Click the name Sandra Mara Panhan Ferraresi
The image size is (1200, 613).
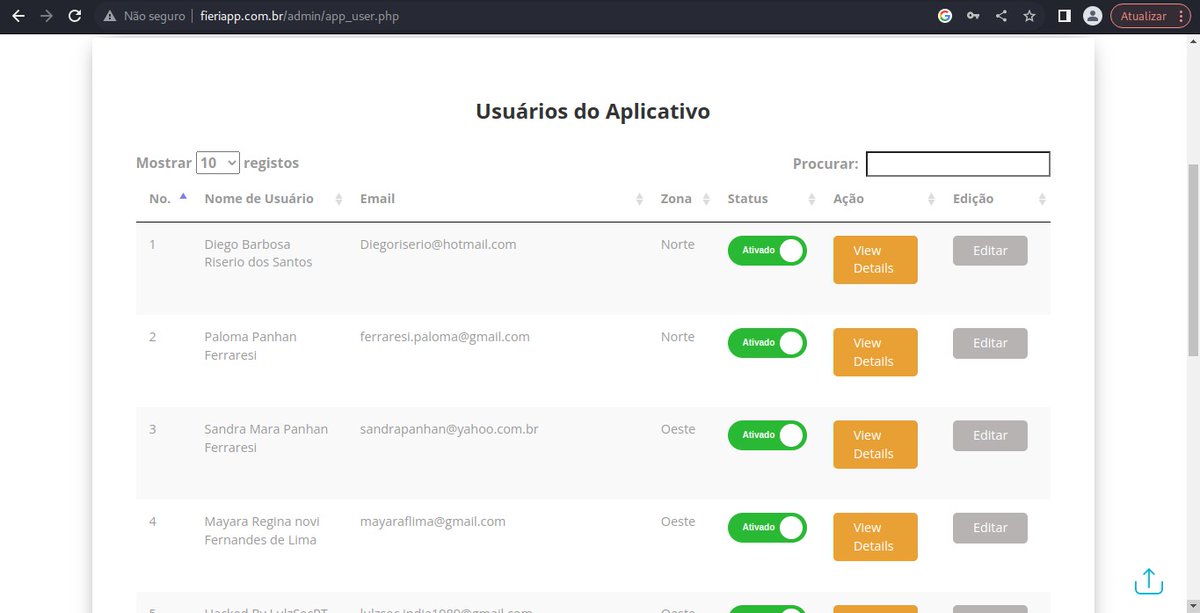(x=266, y=438)
